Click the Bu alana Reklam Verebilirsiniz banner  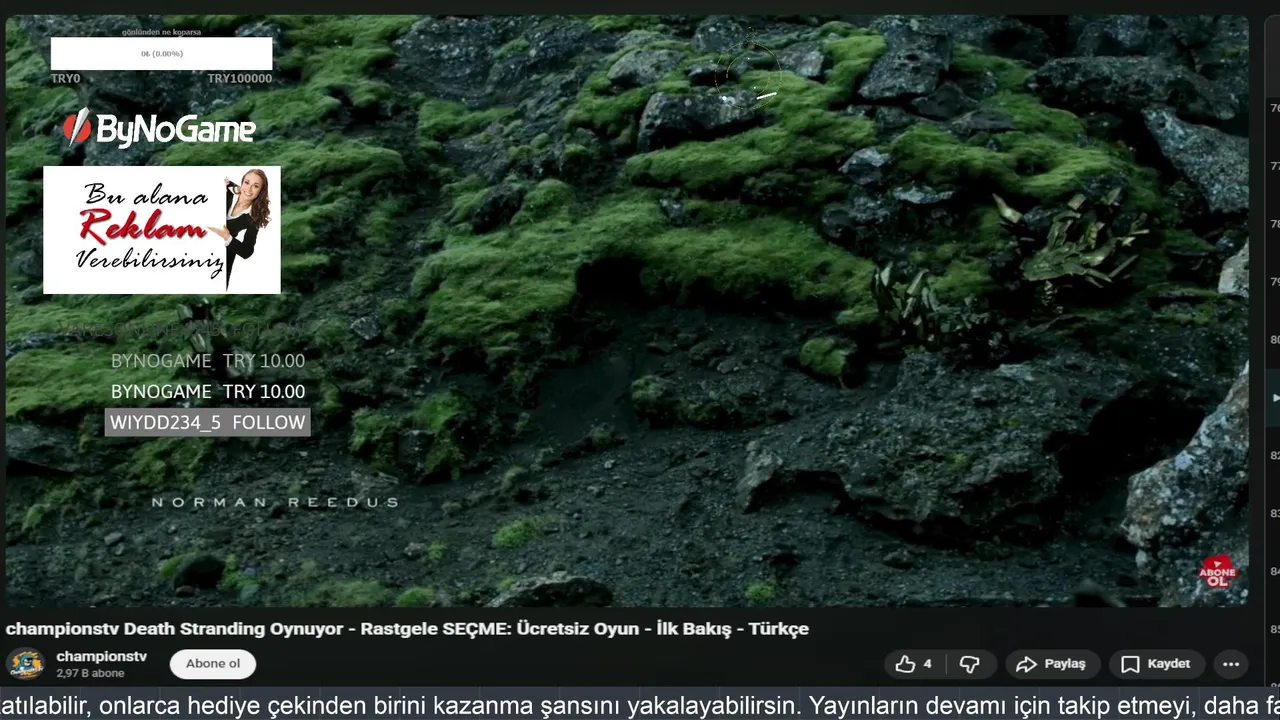(x=162, y=230)
